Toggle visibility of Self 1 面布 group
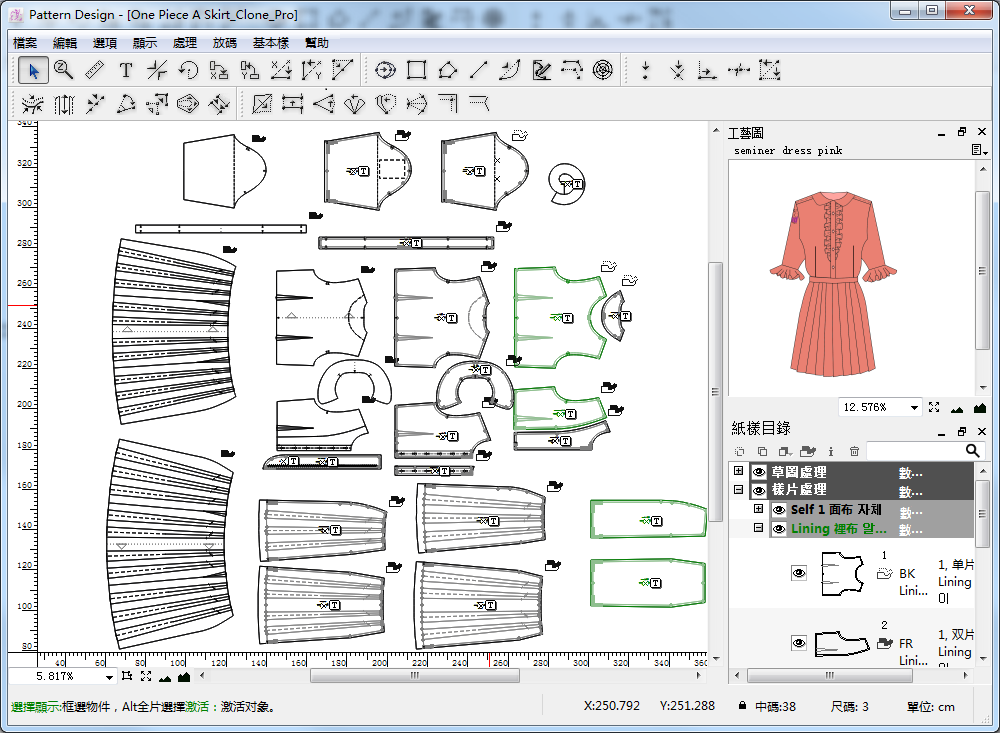The height and width of the screenshot is (733, 1000). click(778, 510)
